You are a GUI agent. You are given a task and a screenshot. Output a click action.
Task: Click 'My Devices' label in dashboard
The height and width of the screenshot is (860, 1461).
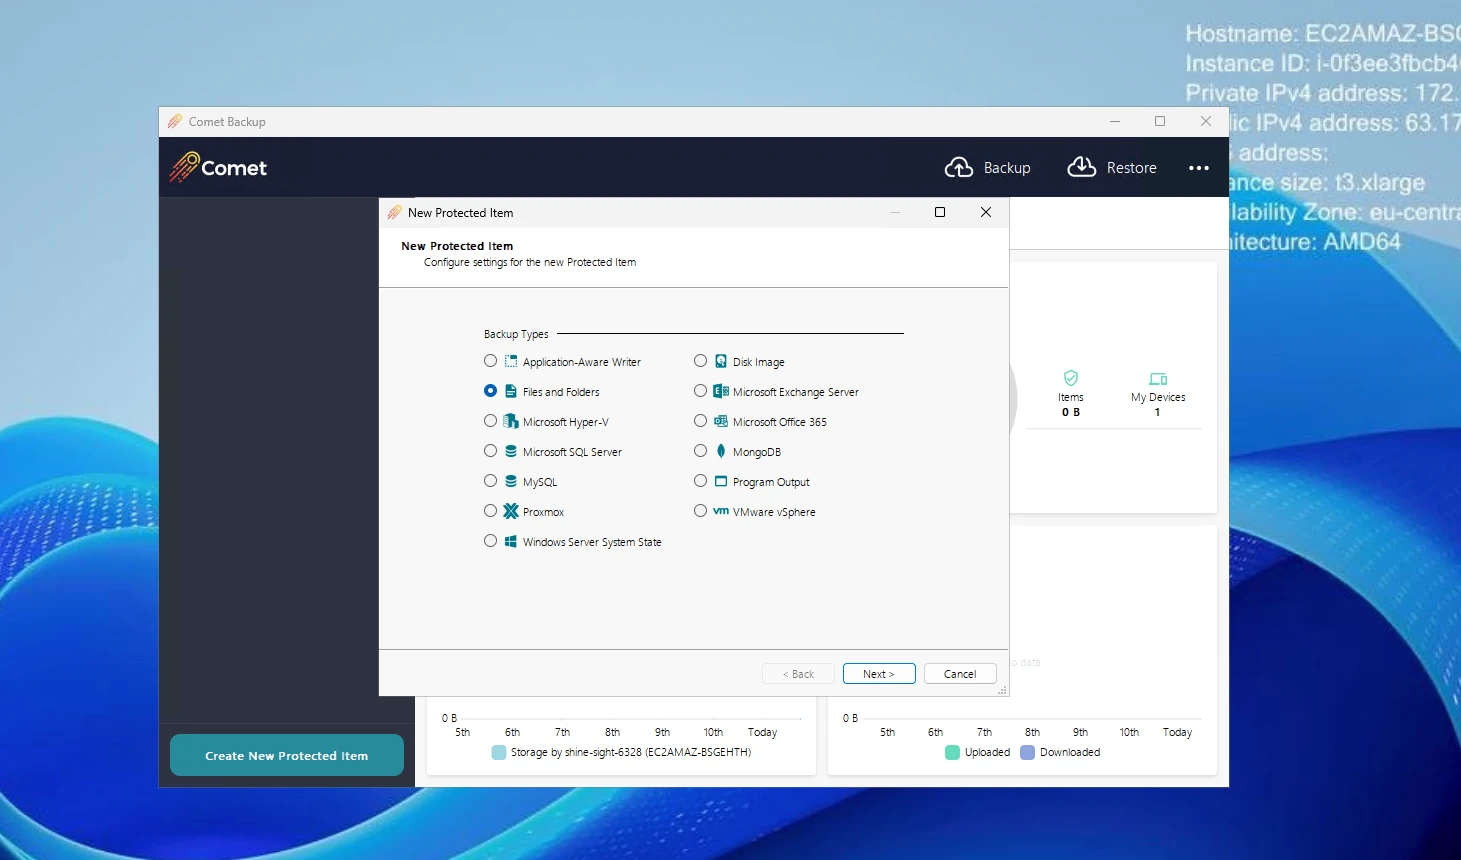pyautogui.click(x=1158, y=397)
